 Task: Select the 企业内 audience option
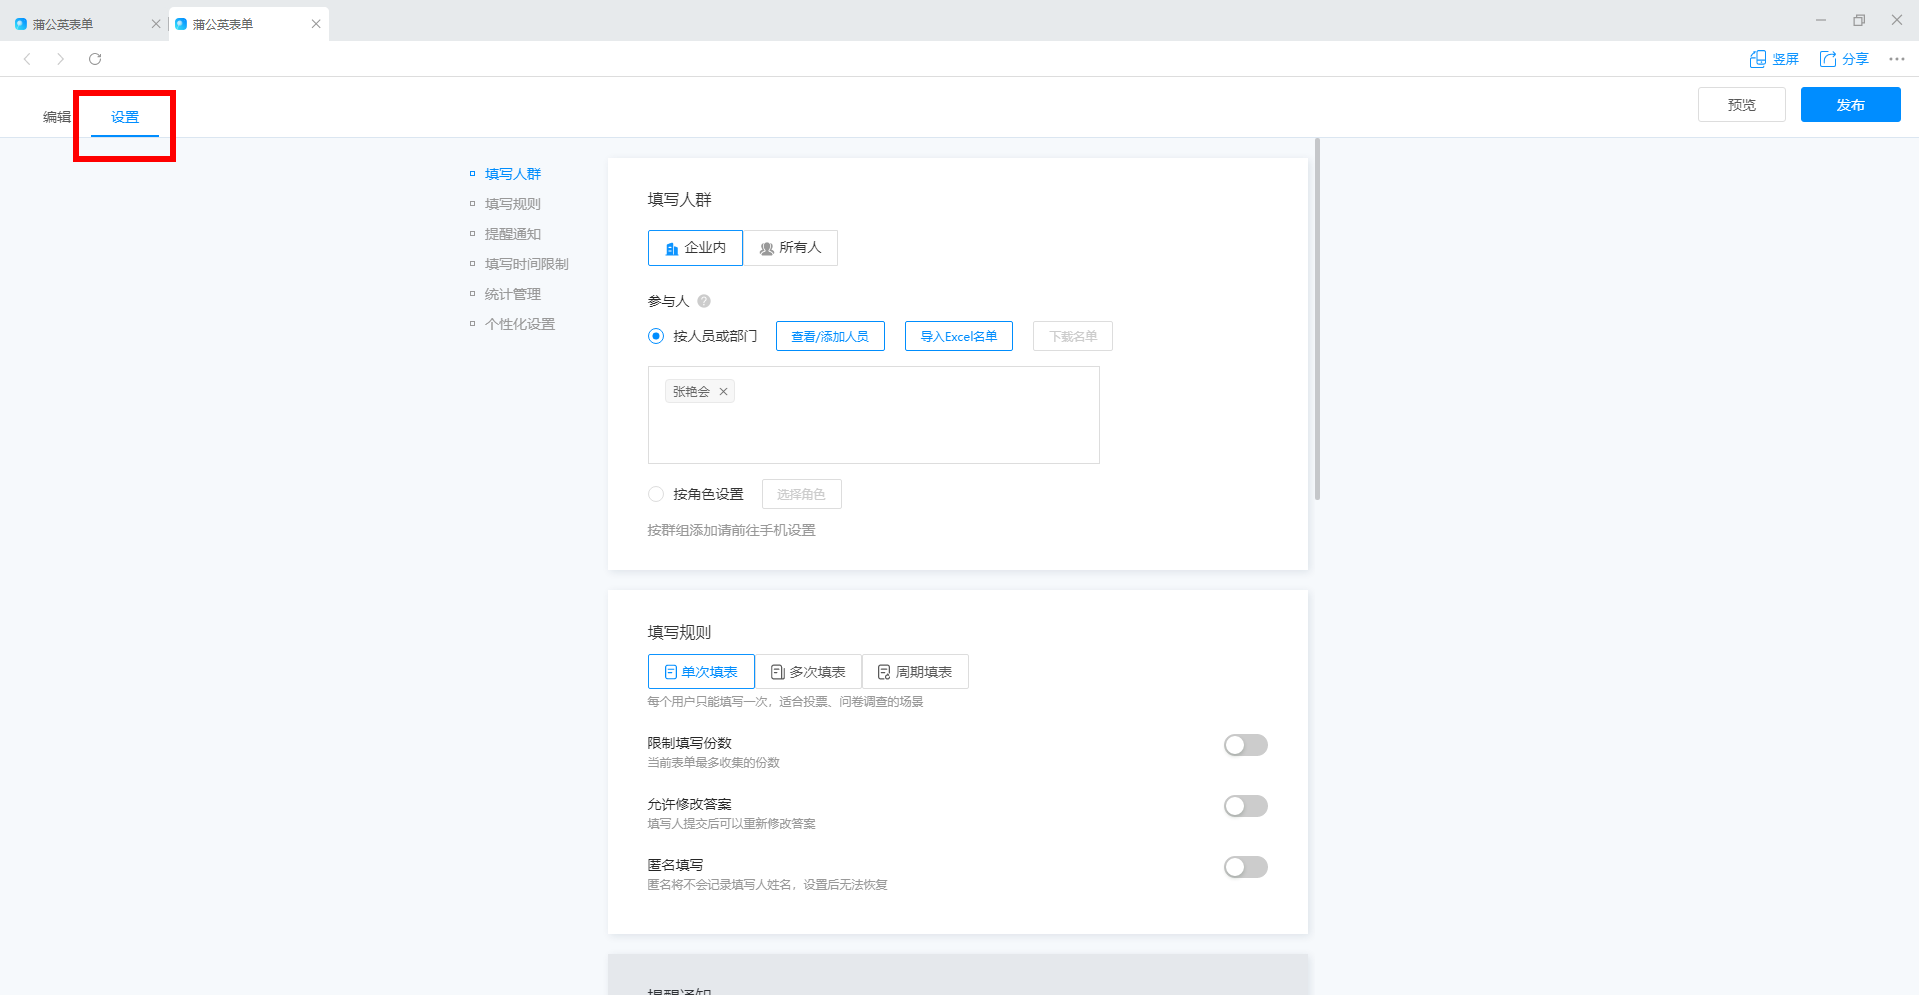695,247
